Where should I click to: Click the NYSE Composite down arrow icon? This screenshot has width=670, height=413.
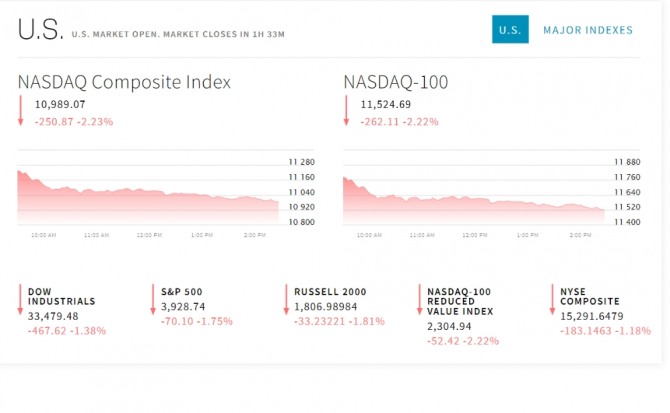coord(552,300)
